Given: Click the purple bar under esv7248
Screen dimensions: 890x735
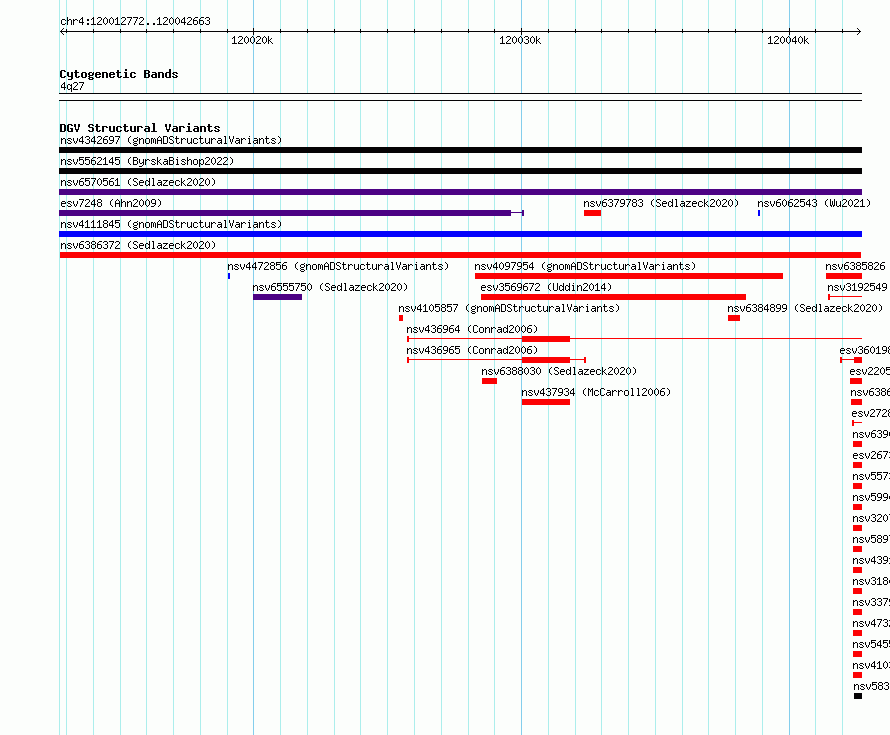Looking at the screenshot, I should [285, 213].
